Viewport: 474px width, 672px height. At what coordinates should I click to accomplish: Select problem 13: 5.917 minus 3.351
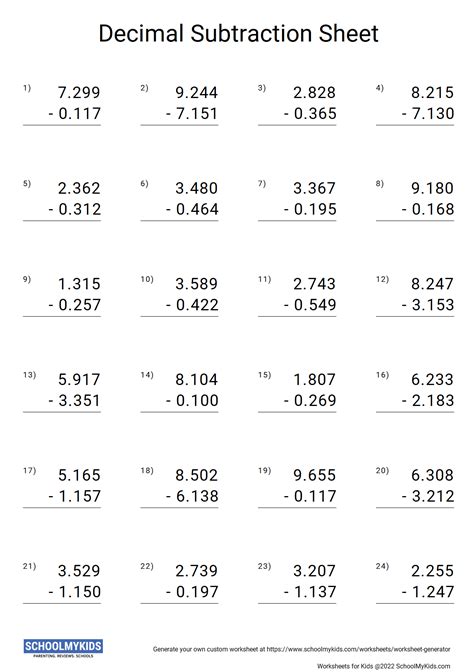[x=62, y=391]
